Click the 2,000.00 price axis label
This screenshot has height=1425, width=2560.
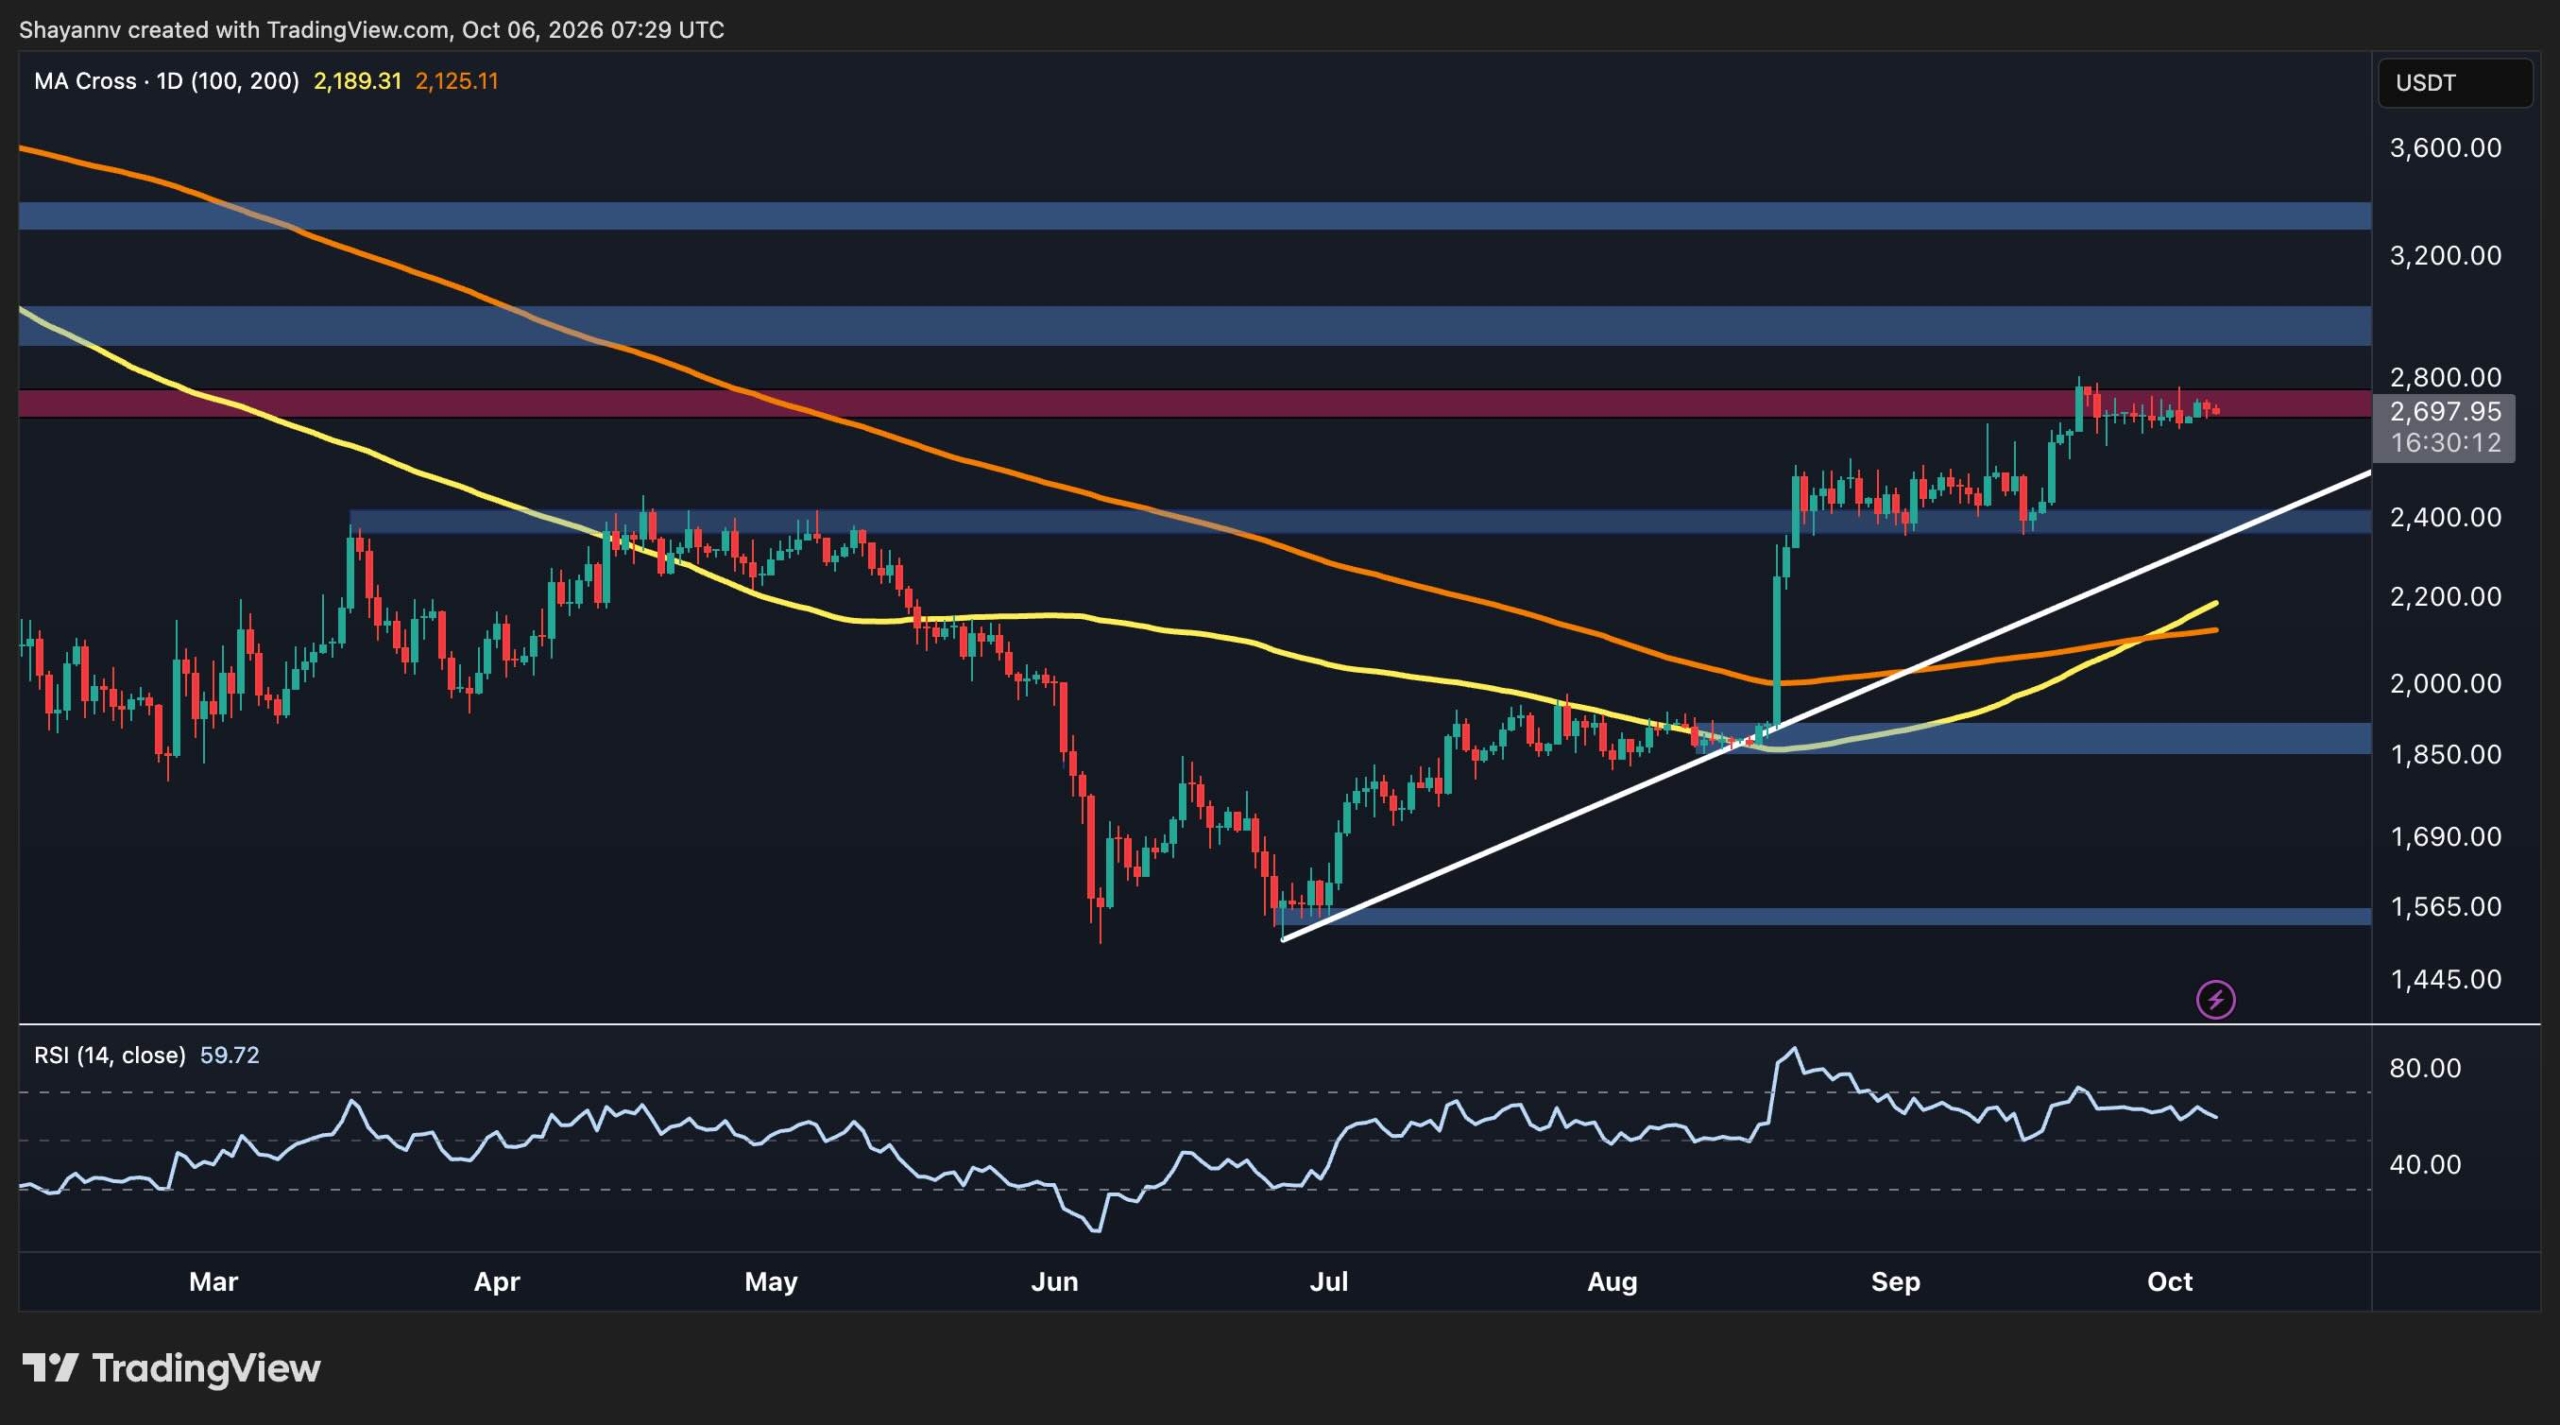click(x=2445, y=683)
